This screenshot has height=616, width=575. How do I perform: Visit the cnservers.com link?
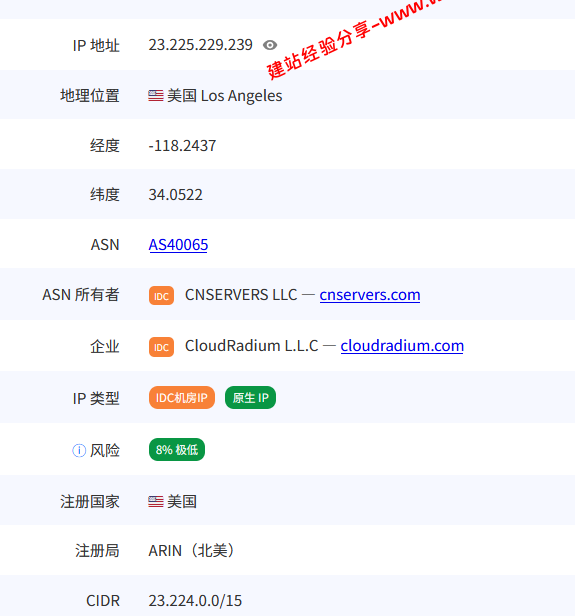(370, 295)
